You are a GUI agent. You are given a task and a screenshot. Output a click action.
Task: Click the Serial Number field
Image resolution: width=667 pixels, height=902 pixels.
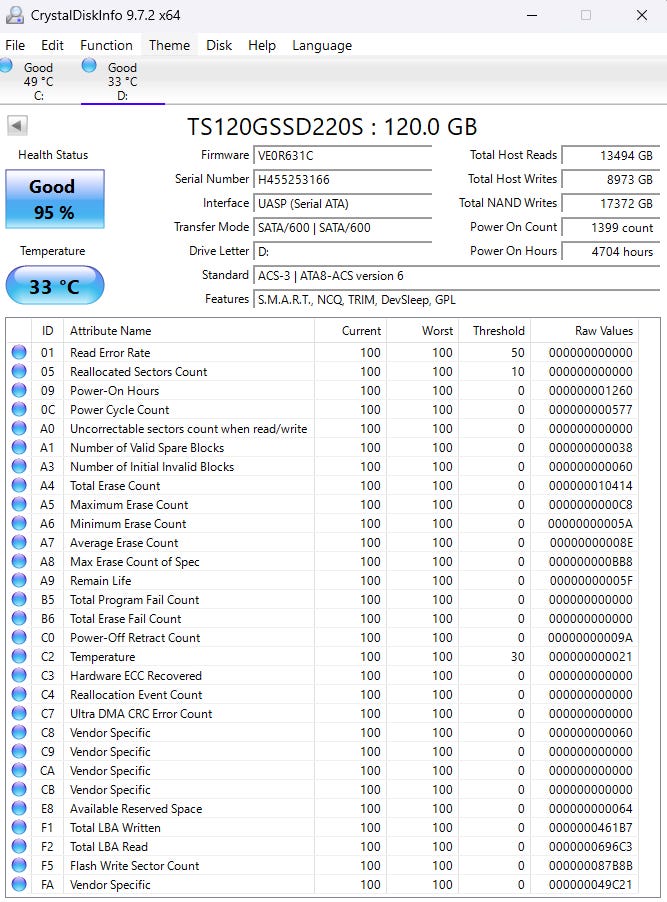click(343, 180)
